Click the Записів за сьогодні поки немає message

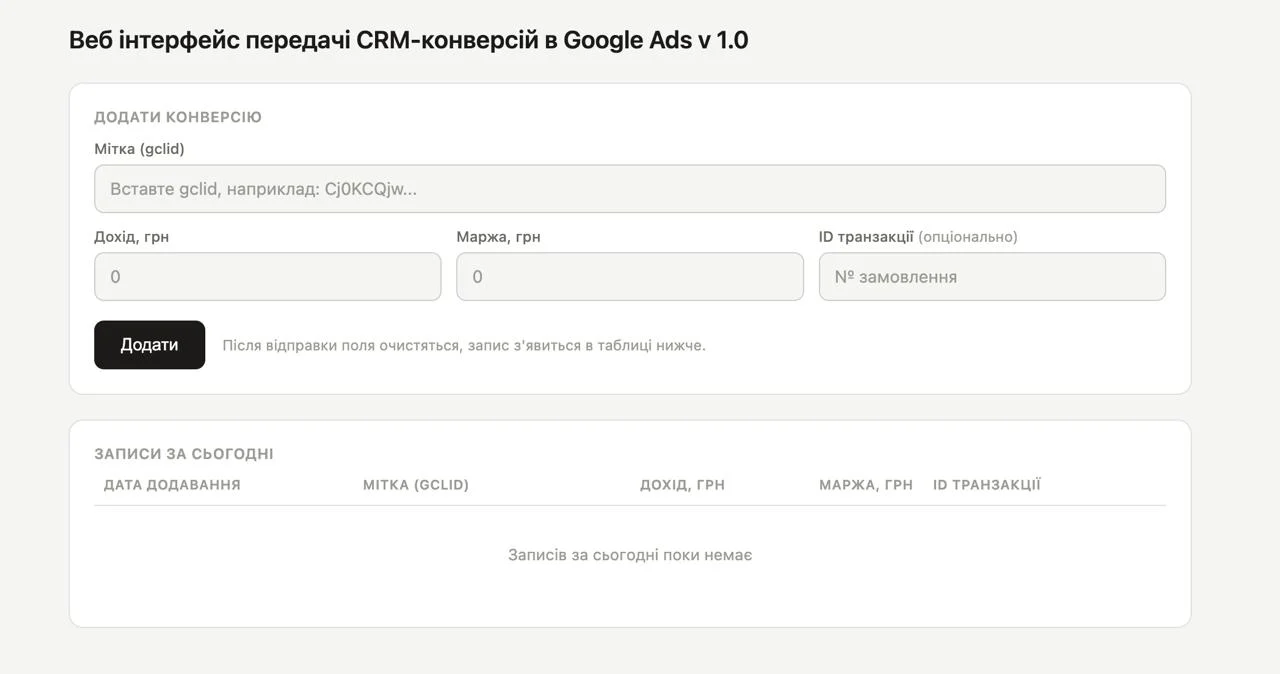(x=630, y=554)
